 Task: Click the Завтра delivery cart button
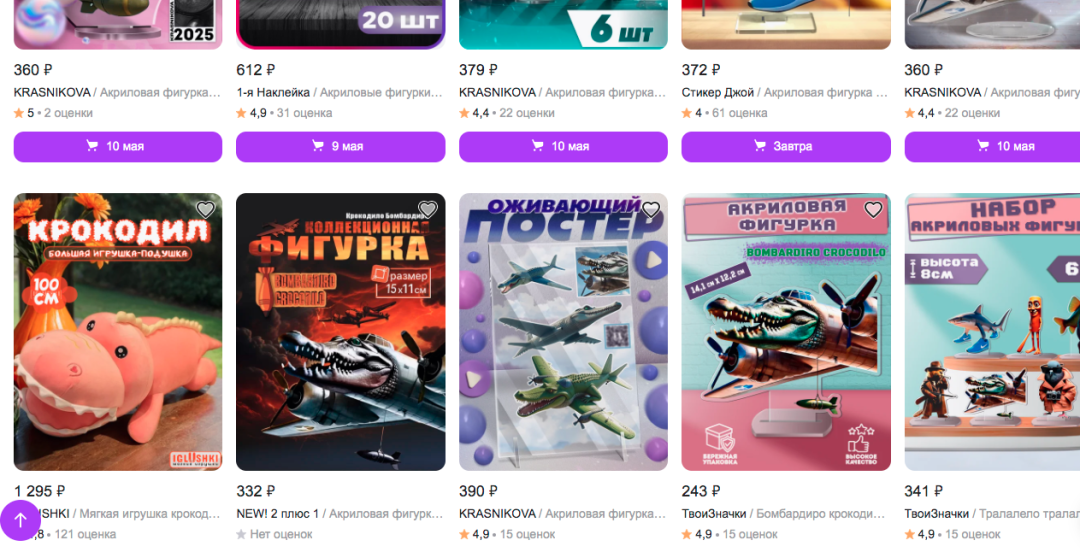[786, 147]
